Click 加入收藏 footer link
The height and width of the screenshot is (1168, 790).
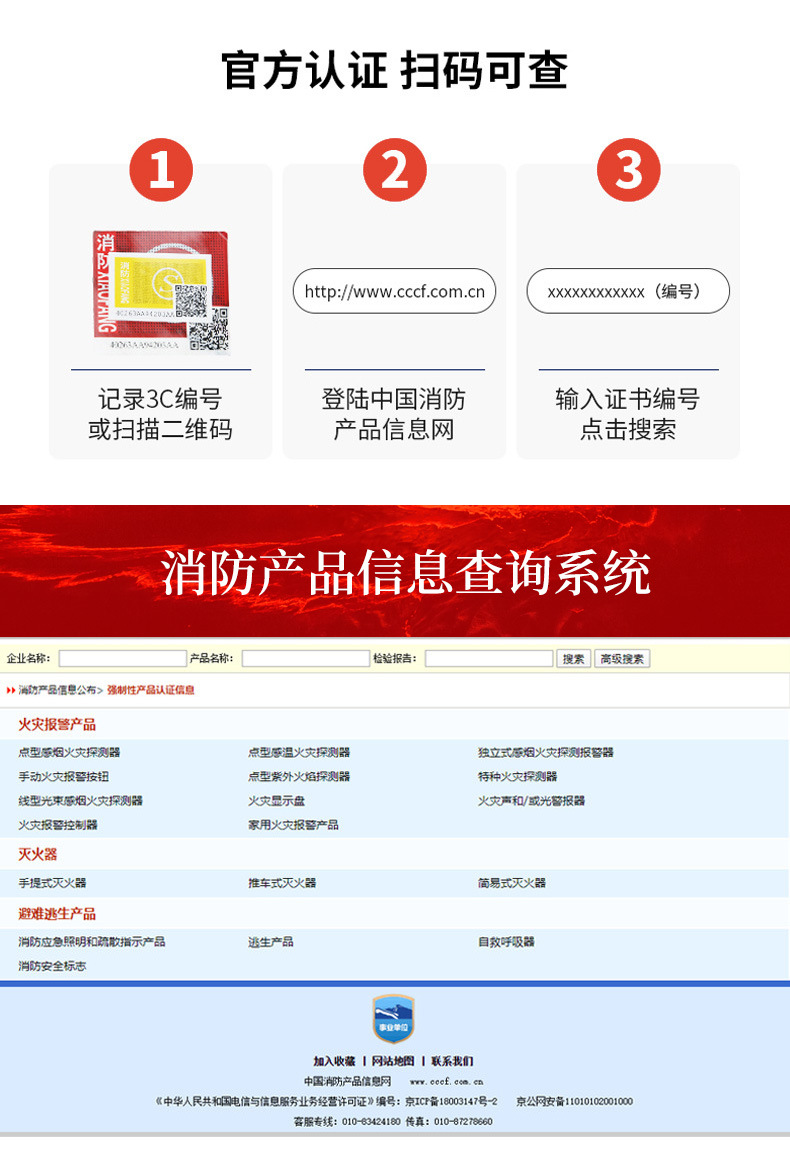coord(334,1061)
